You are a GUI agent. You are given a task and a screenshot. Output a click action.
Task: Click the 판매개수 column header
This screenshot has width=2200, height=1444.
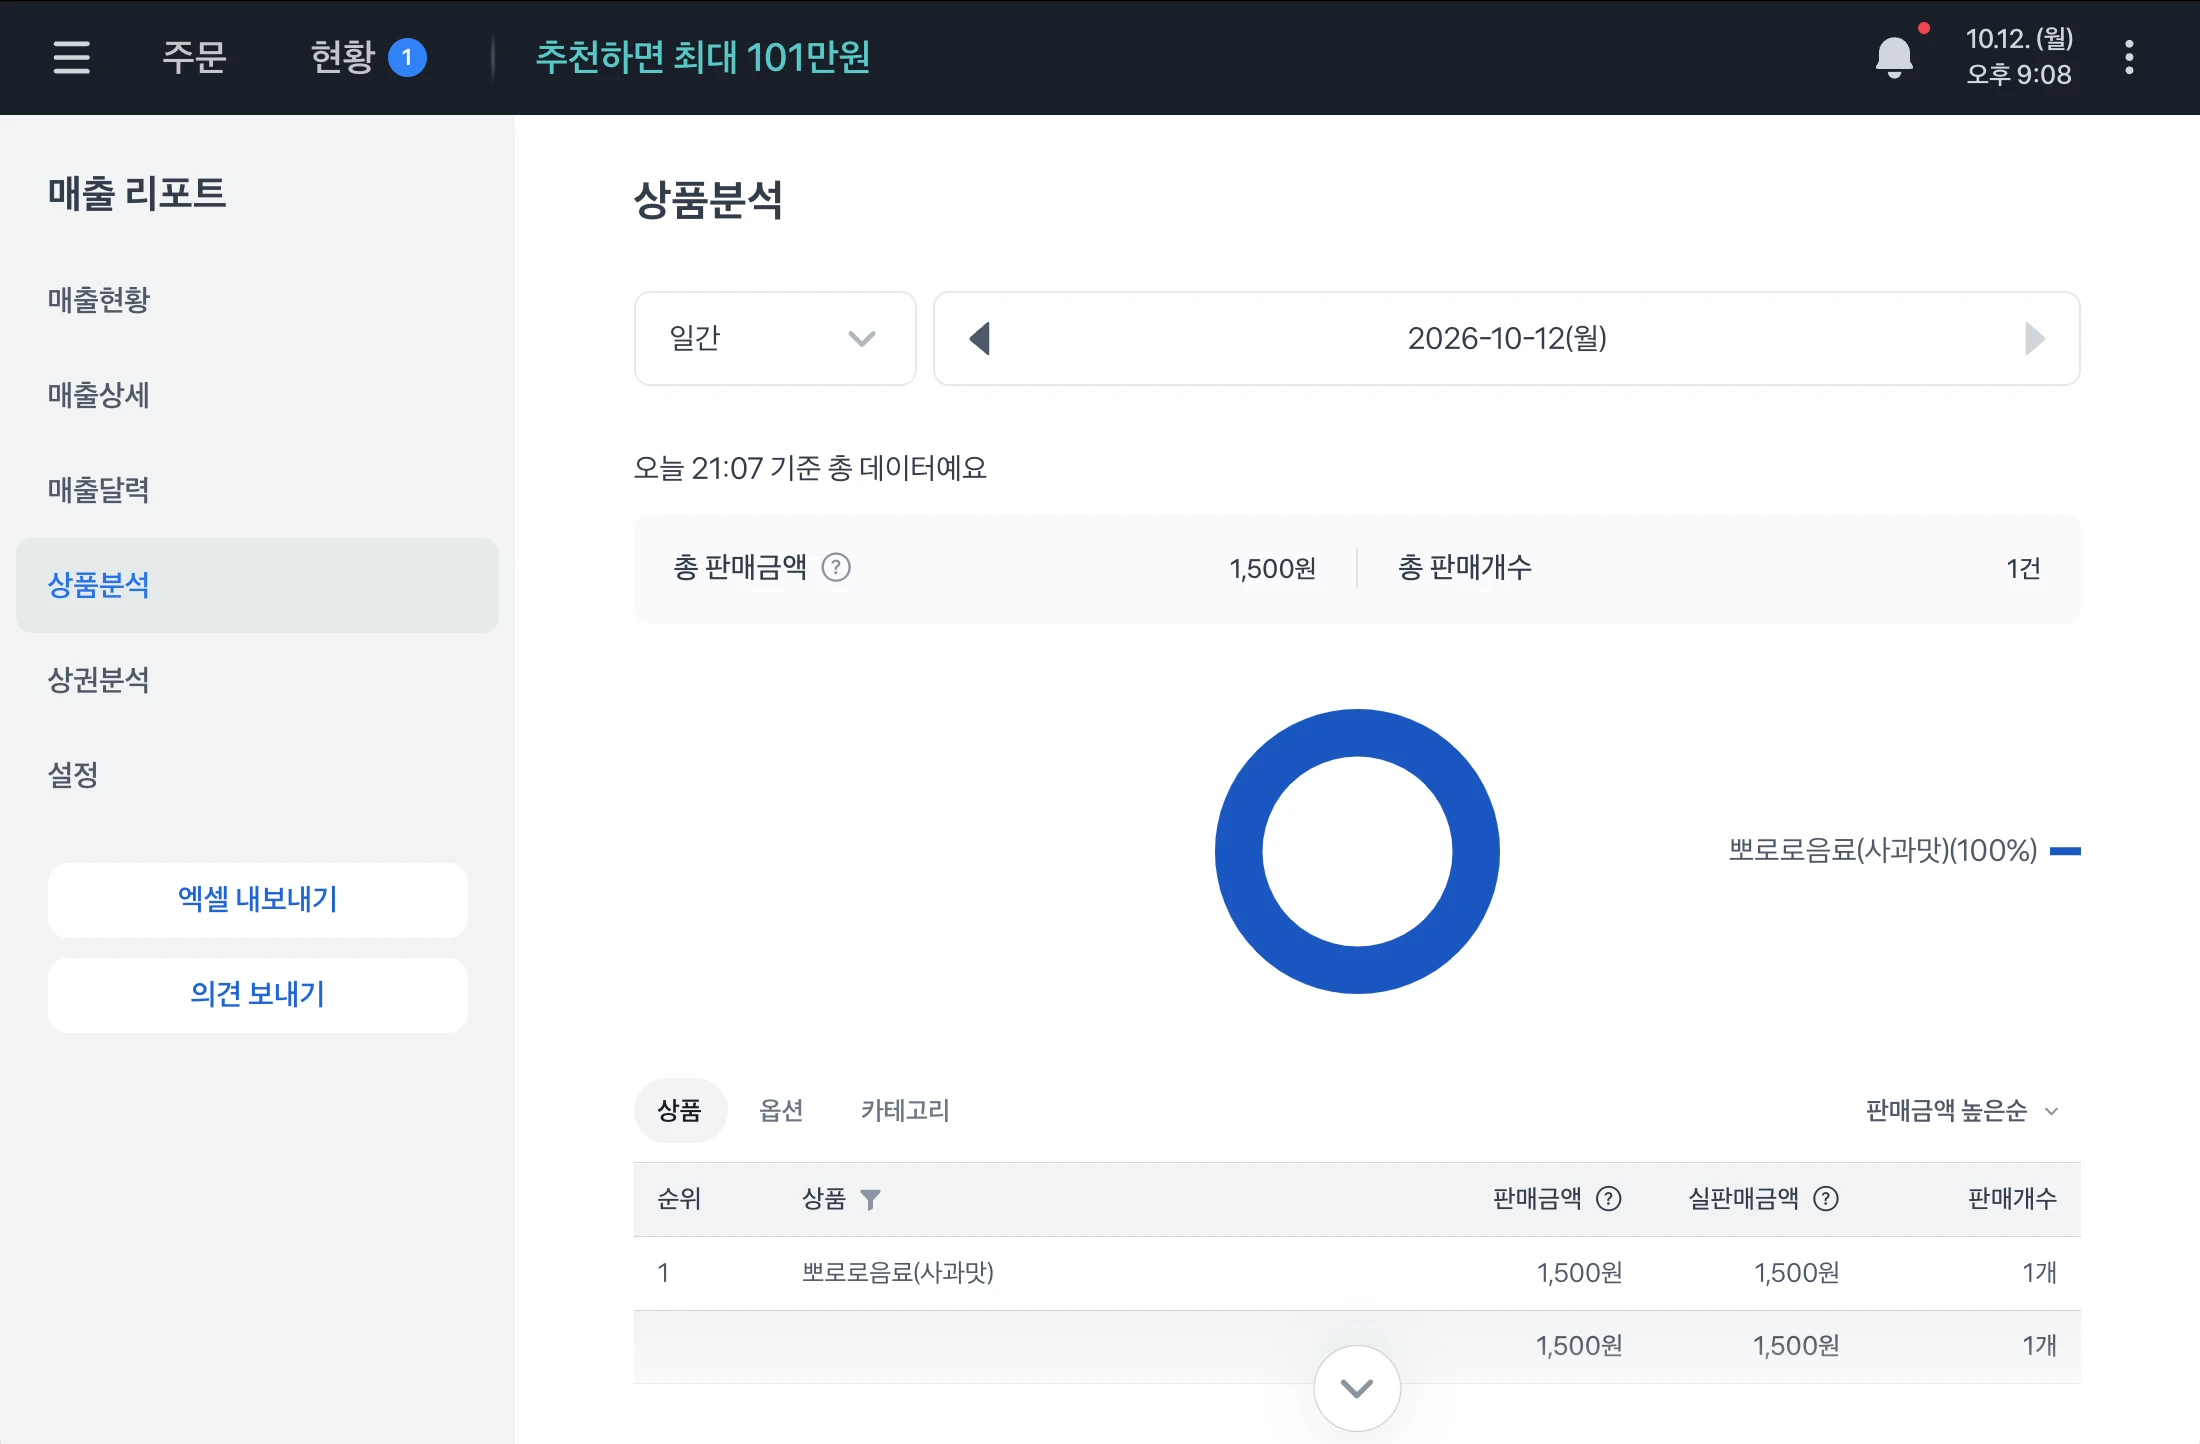(x=2012, y=1198)
